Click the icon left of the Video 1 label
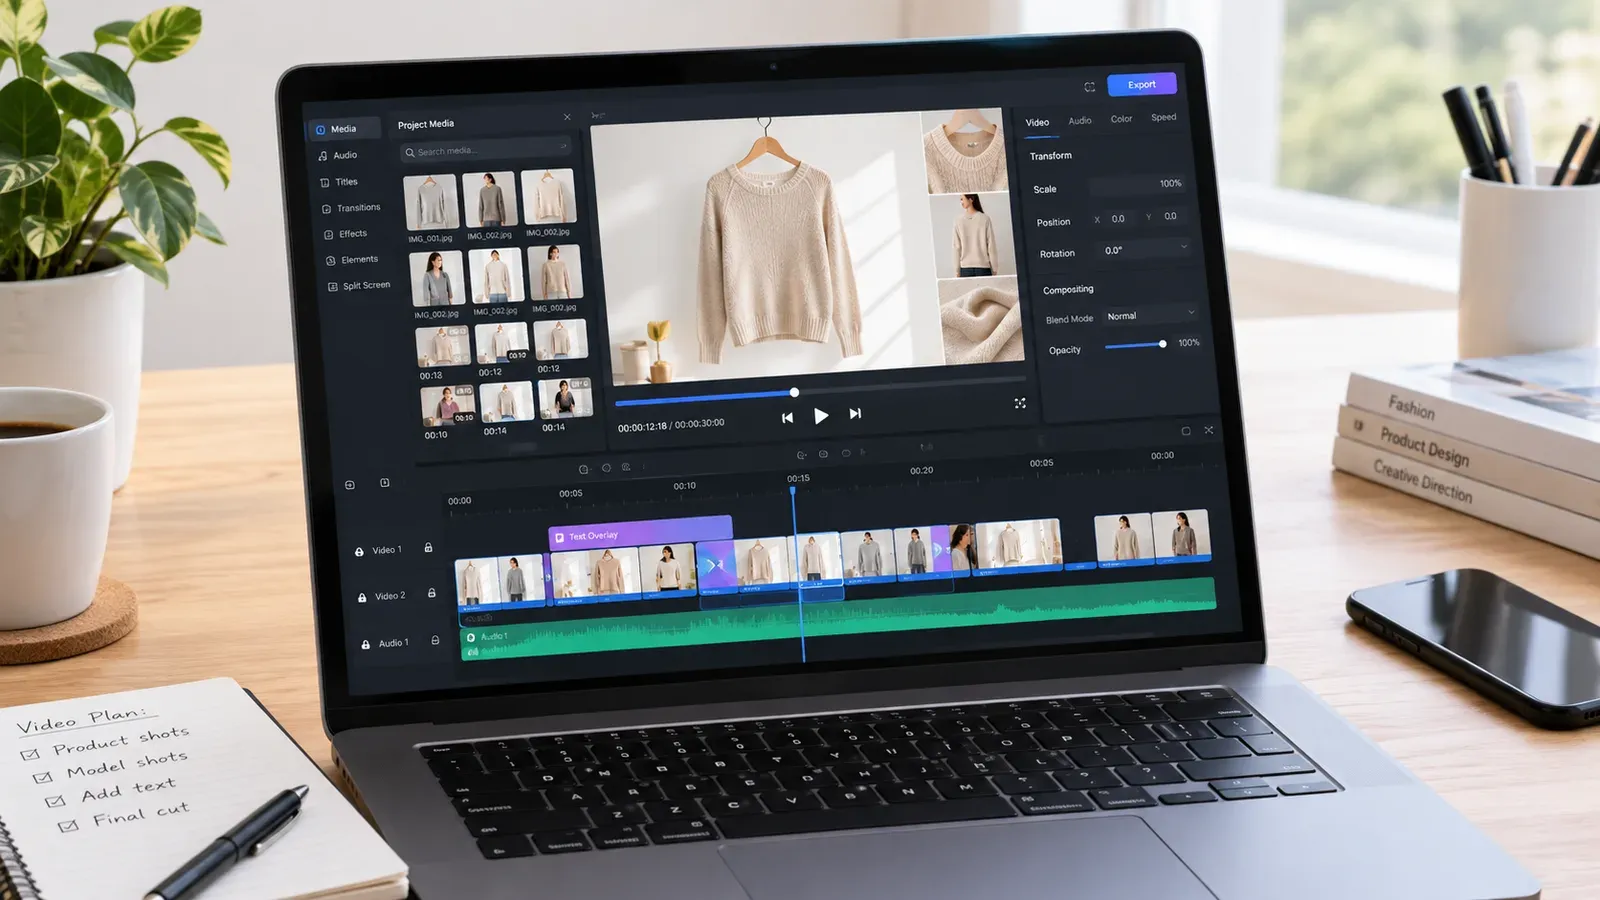The width and height of the screenshot is (1600, 900). [x=359, y=552]
